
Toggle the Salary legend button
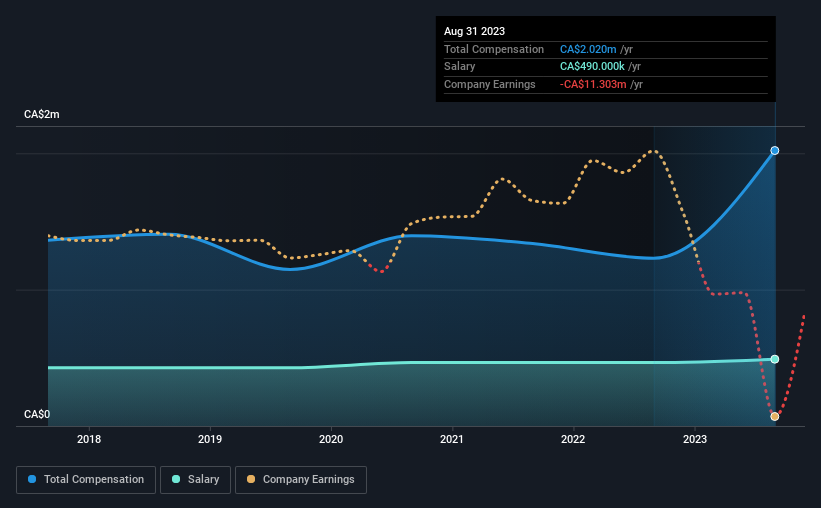click(x=195, y=480)
